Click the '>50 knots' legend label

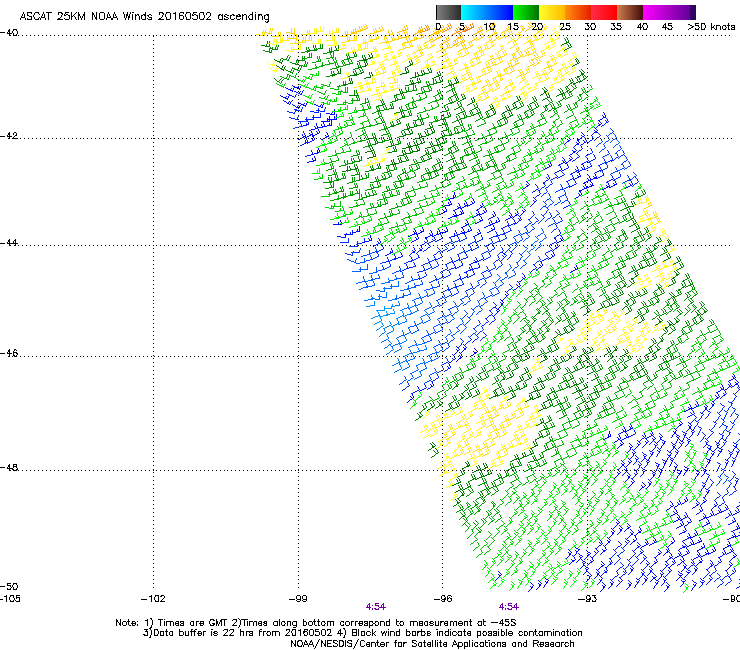coord(711,27)
